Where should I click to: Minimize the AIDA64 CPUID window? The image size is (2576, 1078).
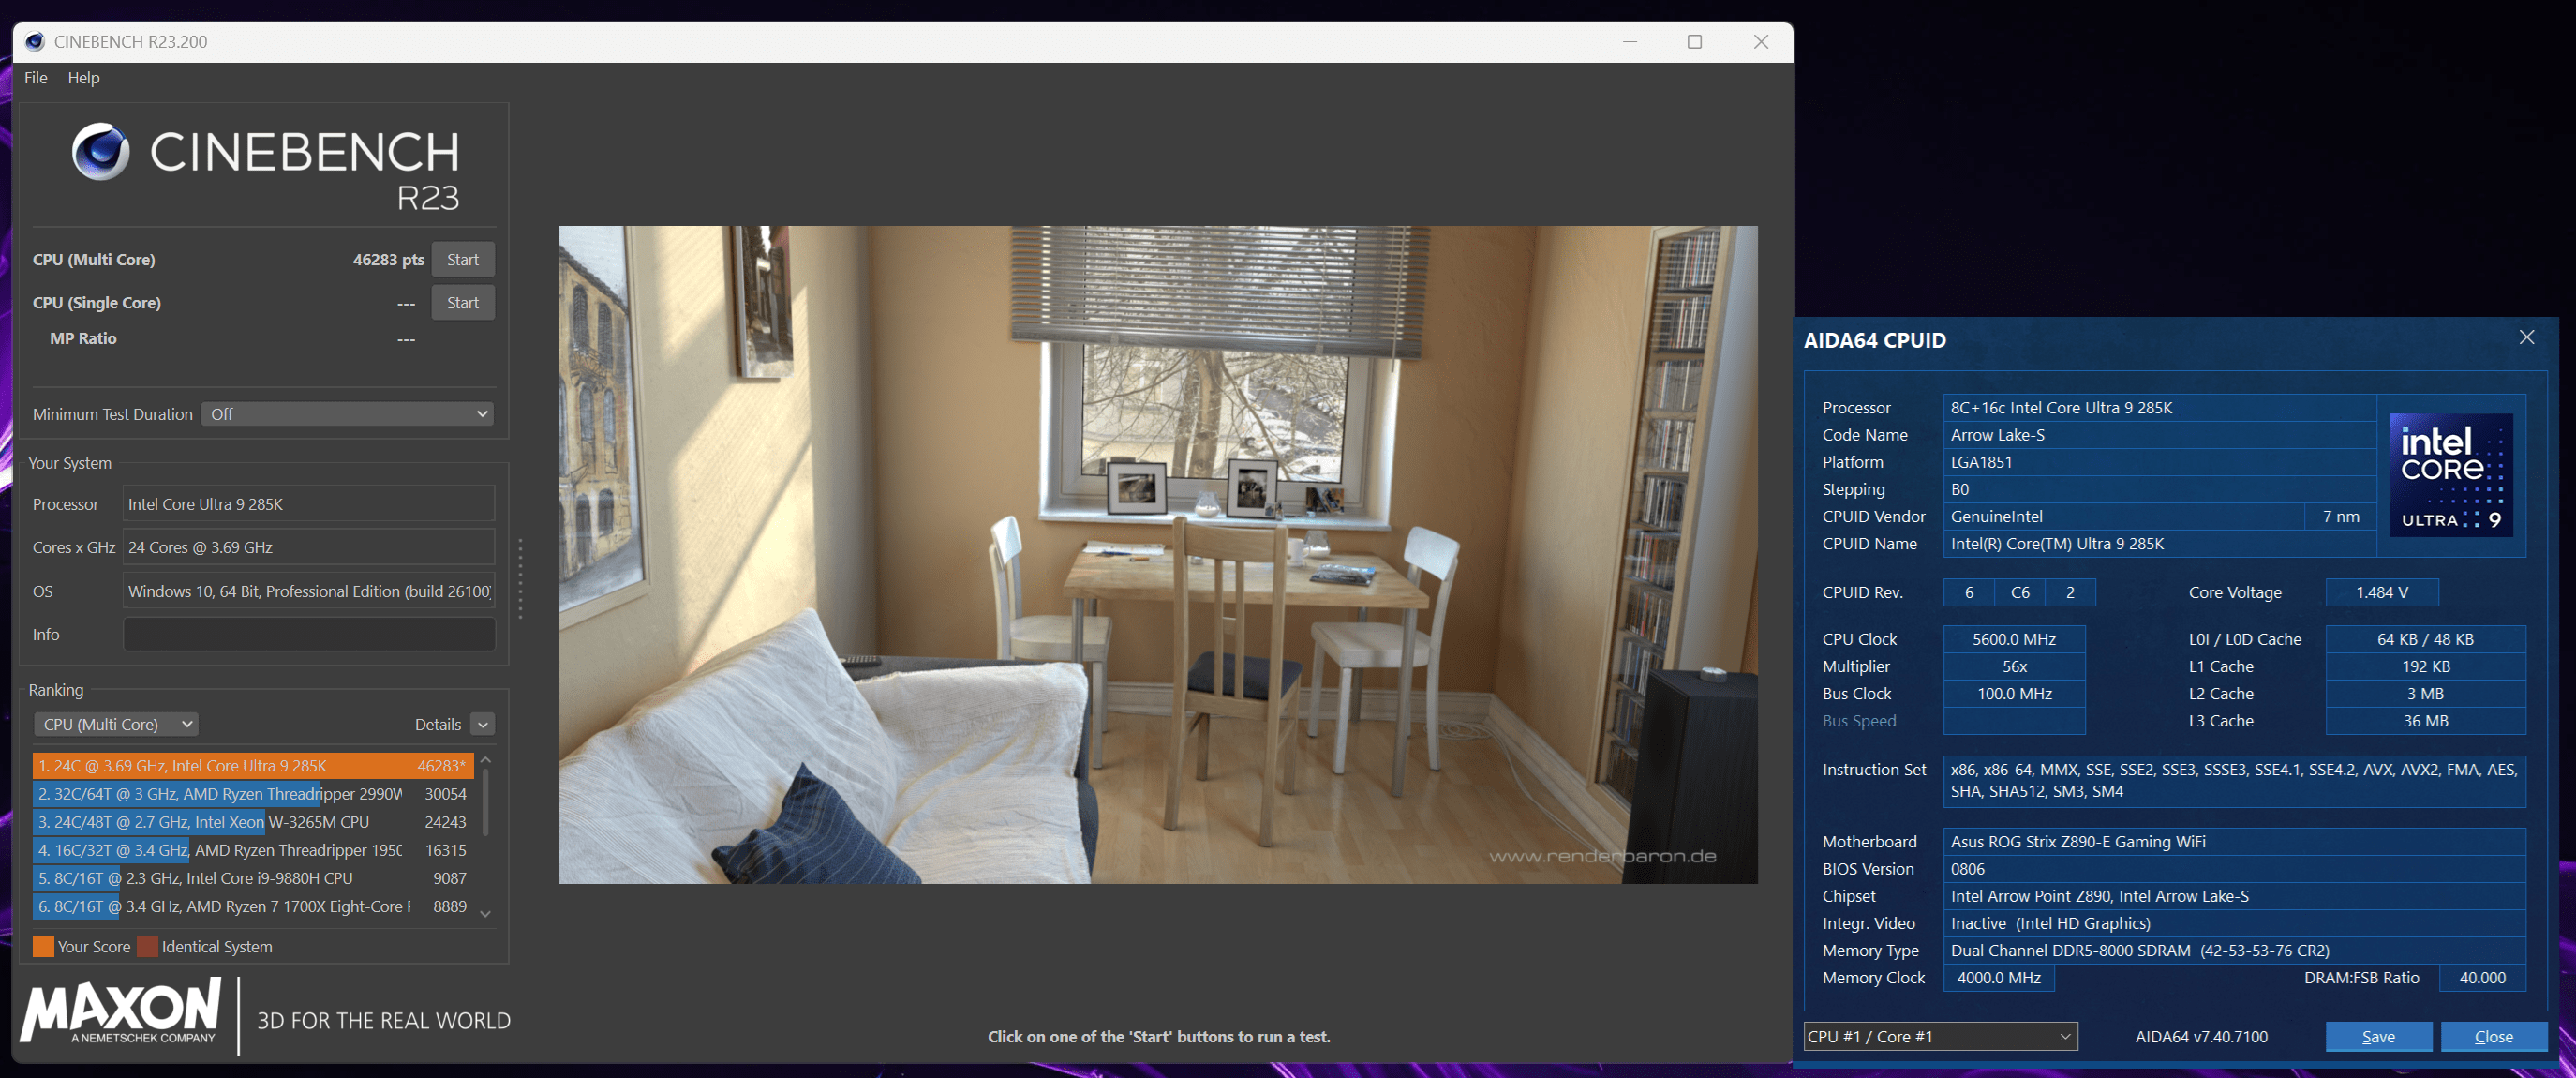[2460, 337]
